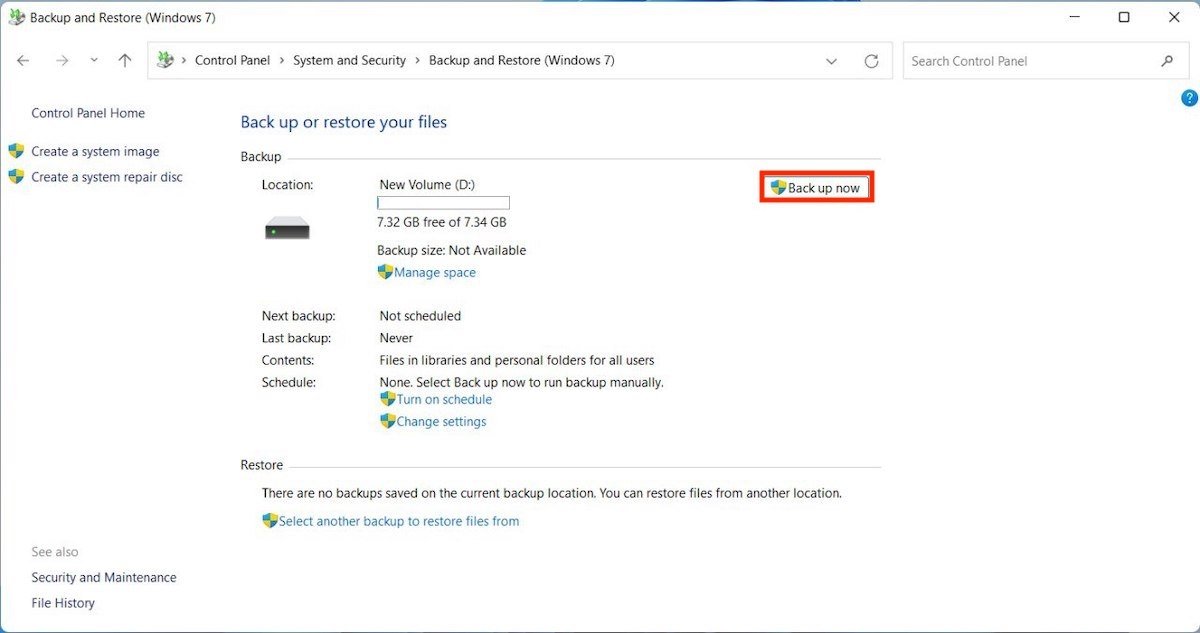Open the recent locations chevron
Viewport: 1200px width, 633px height.
[94, 61]
